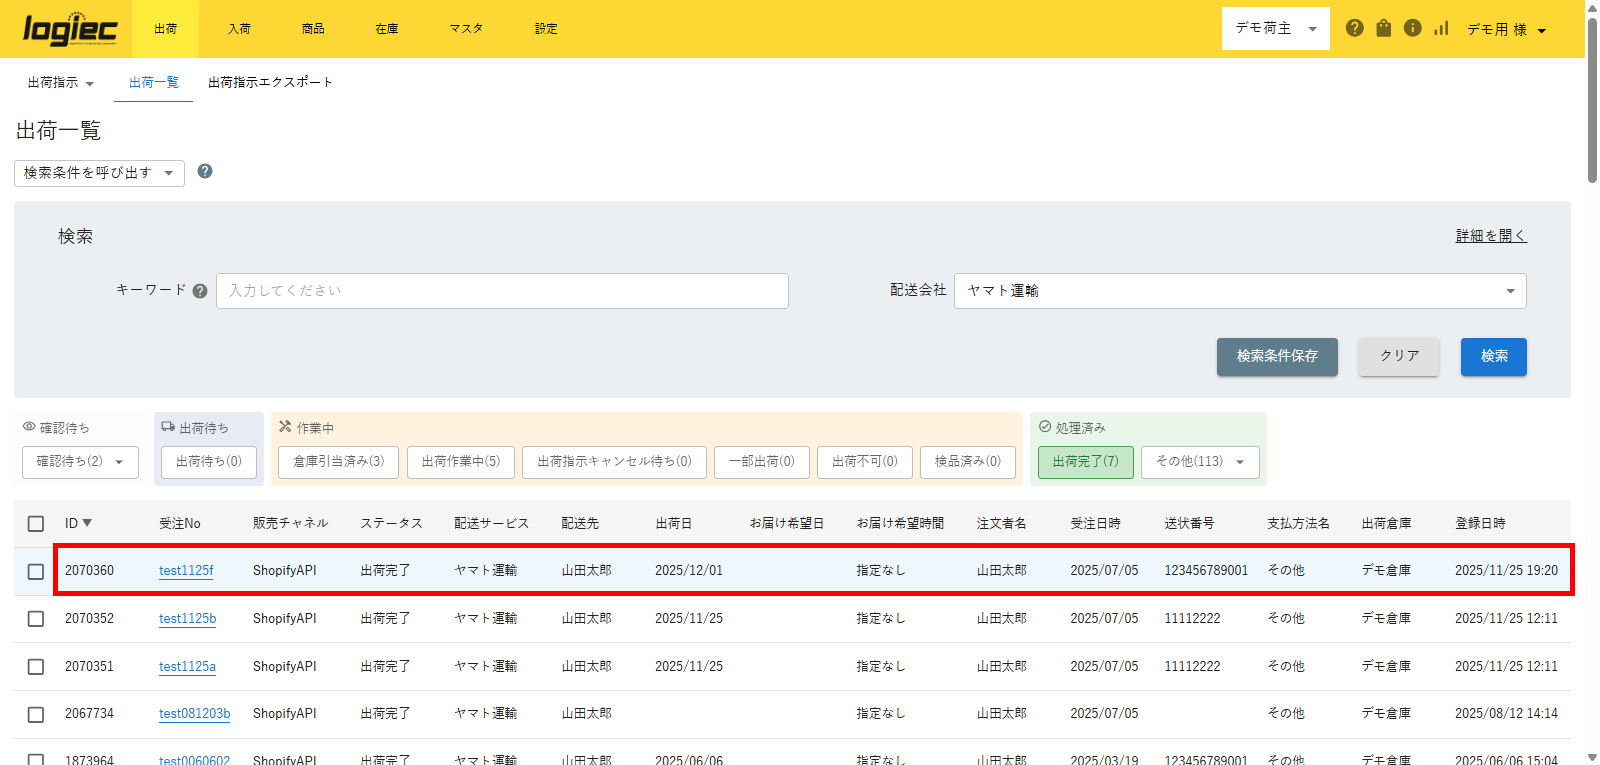Open the 設定 top menu
Image resolution: width=1600 pixels, height=765 pixels.
tap(546, 29)
